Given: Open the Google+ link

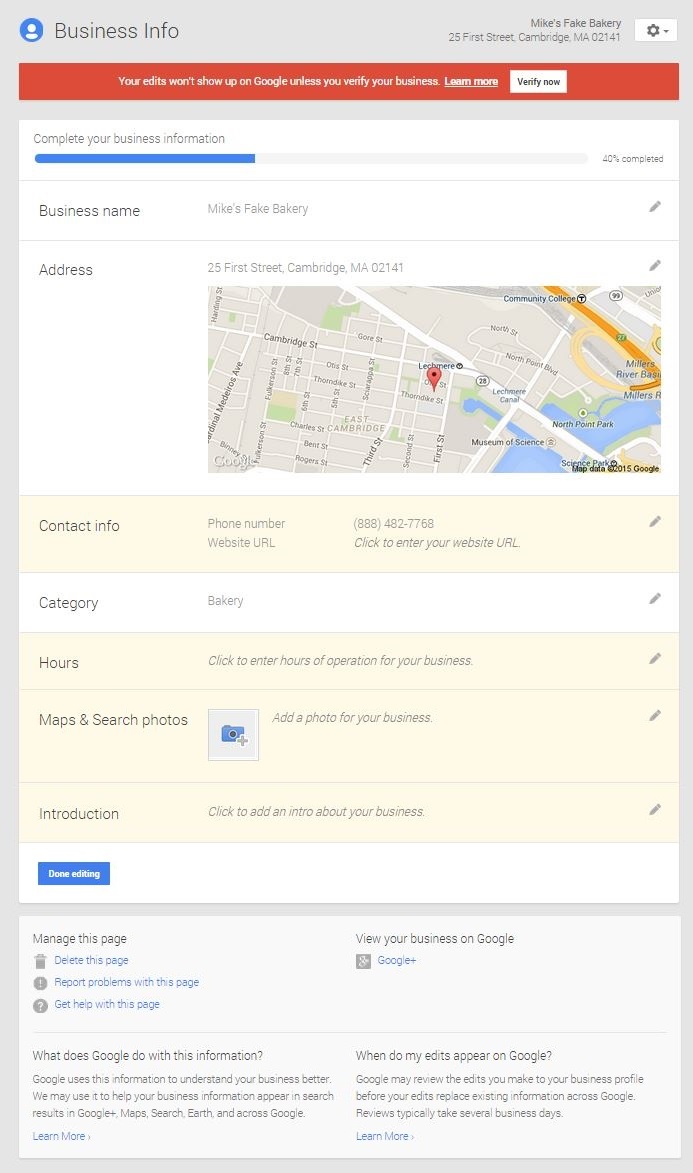Looking at the screenshot, I should tap(396, 960).
